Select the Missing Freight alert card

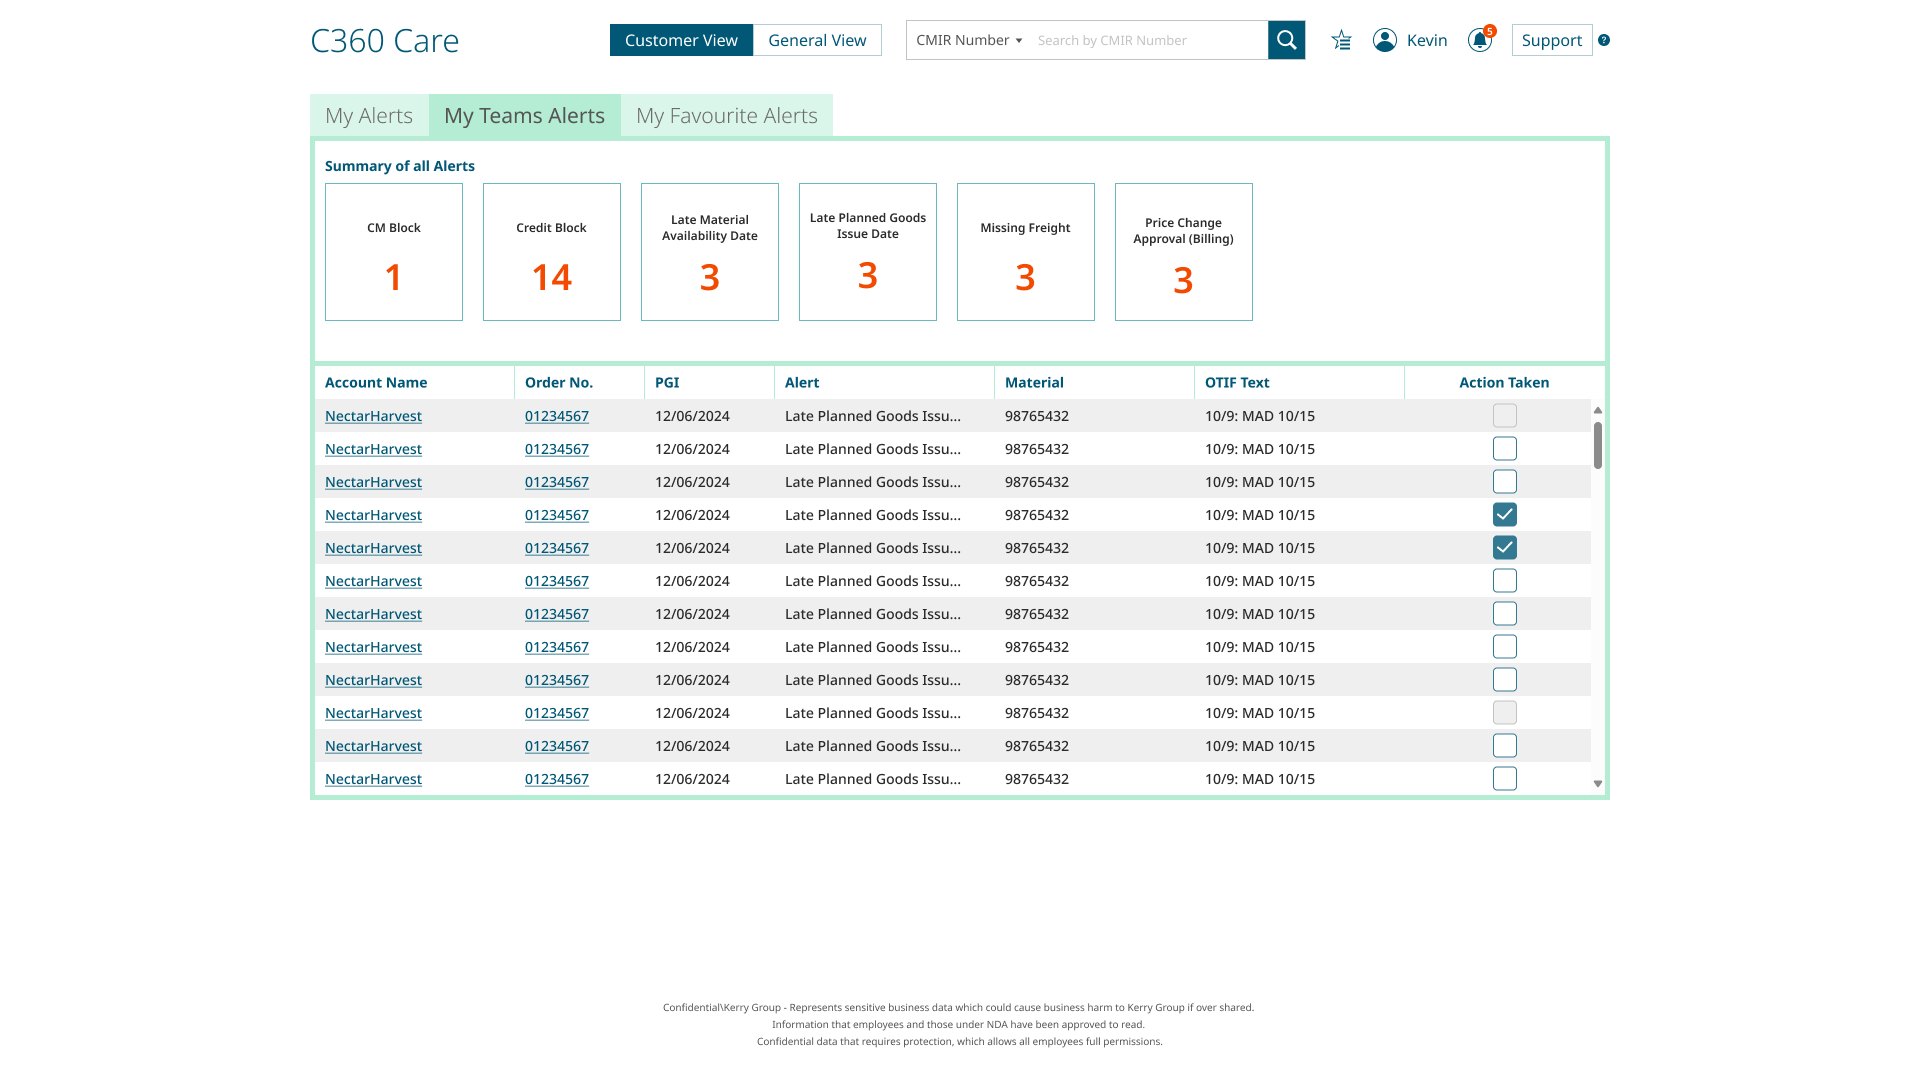pos(1025,252)
